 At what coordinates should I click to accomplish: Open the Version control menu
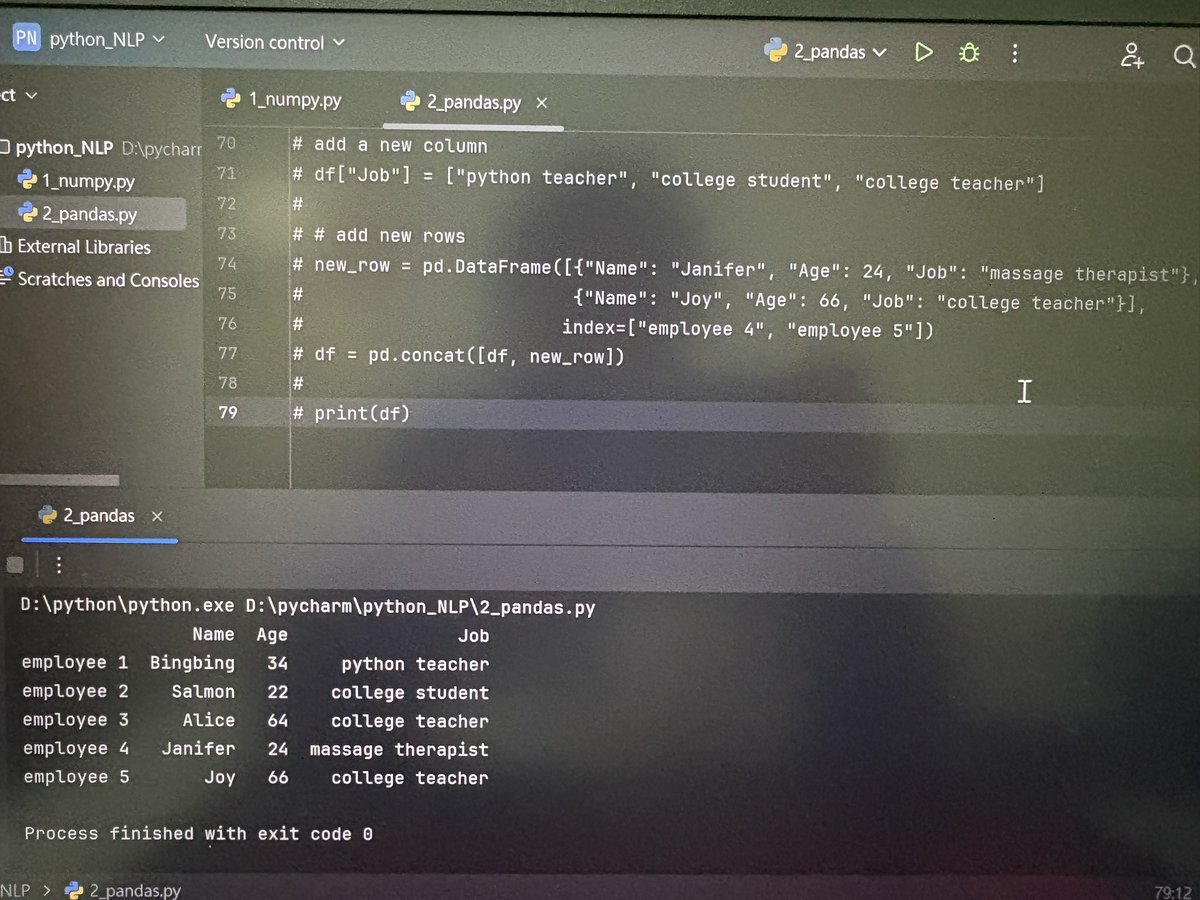tap(274, 42)
